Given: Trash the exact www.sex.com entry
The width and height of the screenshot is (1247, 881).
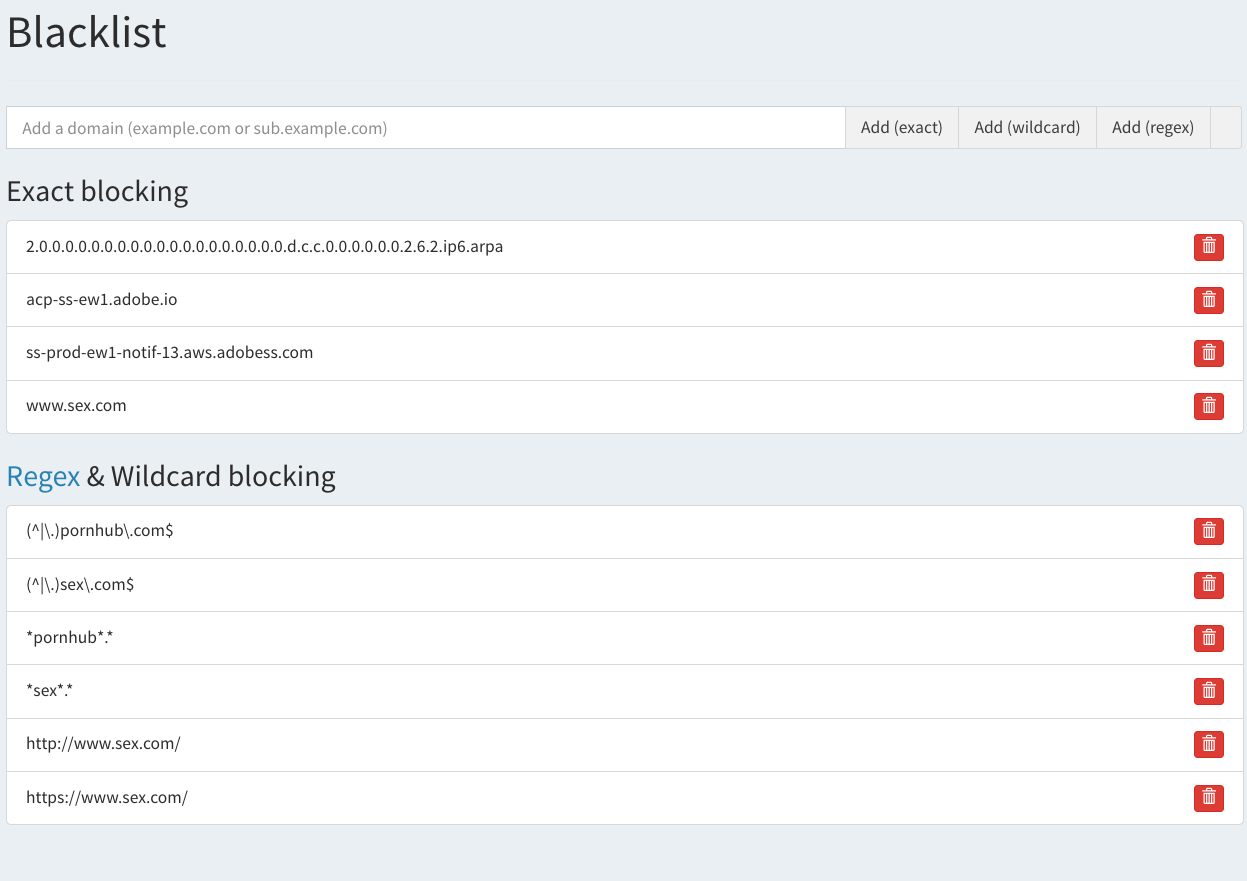Looking at the screenshot, I should [1208, 406].
